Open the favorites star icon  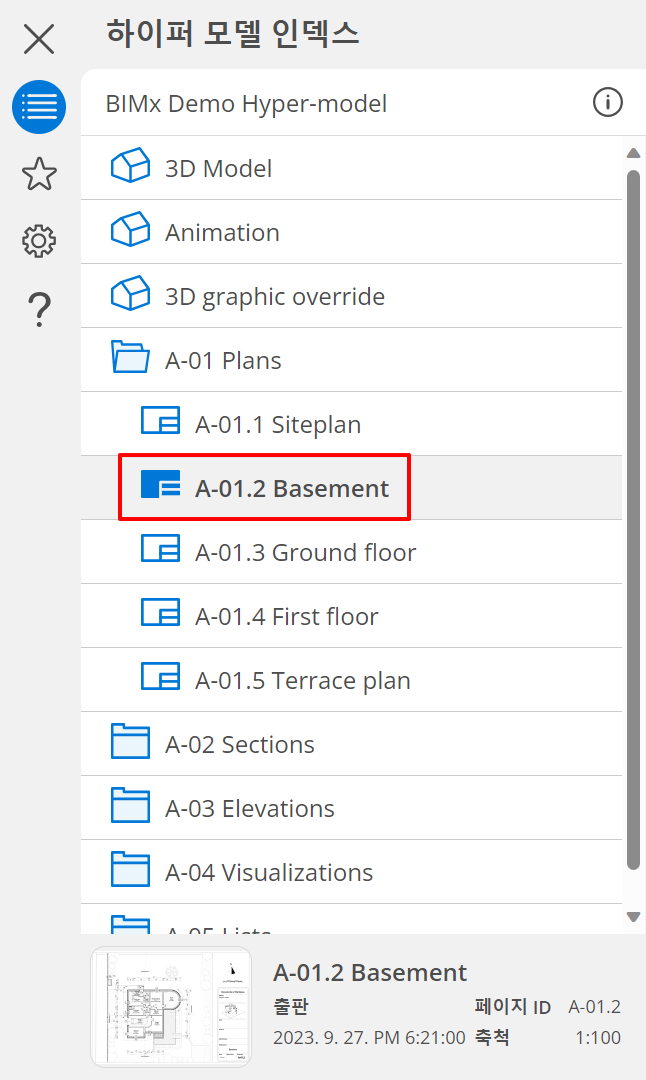click(x=39, y=174)
